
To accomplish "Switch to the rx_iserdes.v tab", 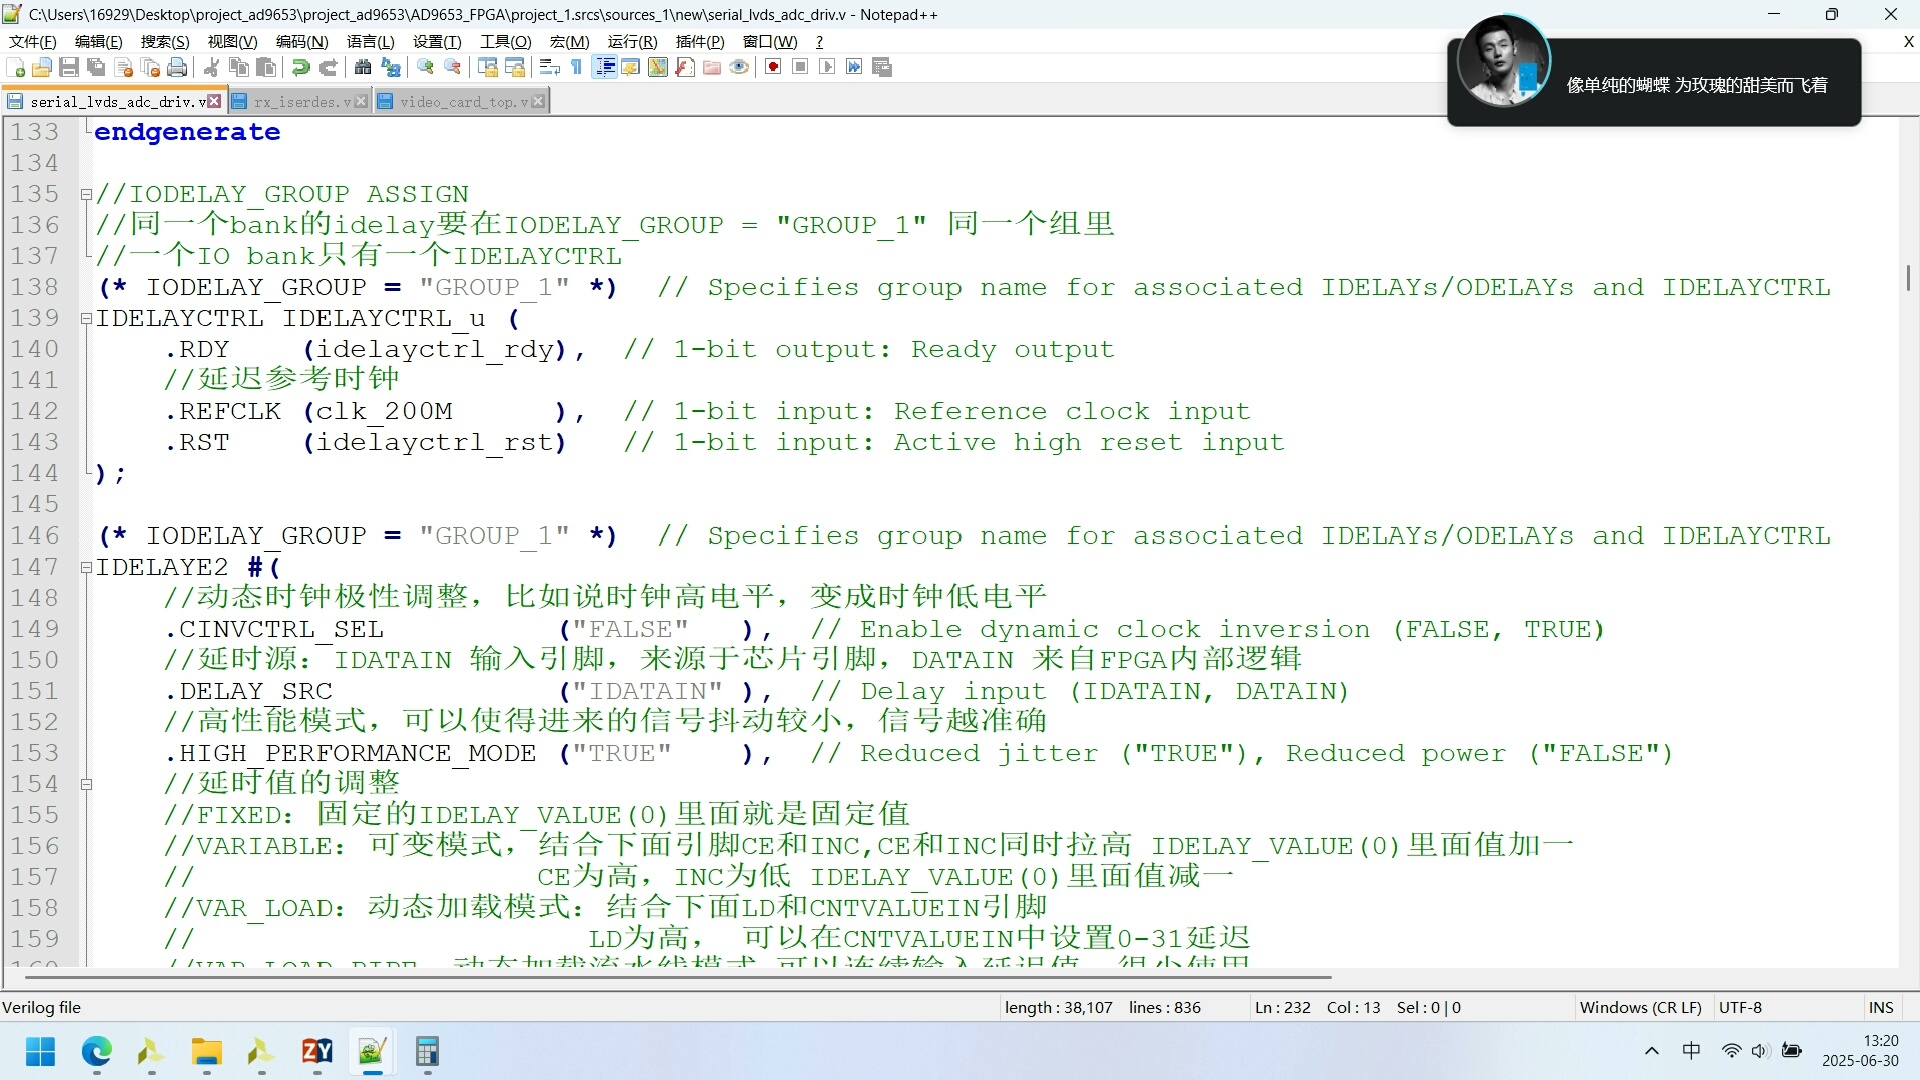I will point(300,101).
